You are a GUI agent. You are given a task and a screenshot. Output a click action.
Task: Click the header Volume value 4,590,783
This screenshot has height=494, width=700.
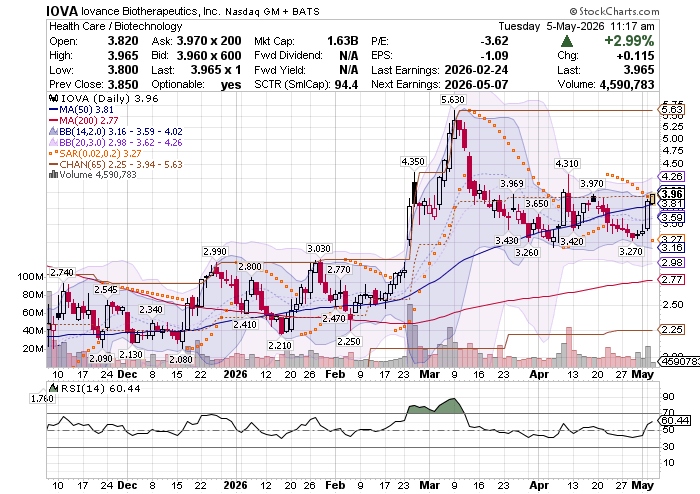pos(627,84)
